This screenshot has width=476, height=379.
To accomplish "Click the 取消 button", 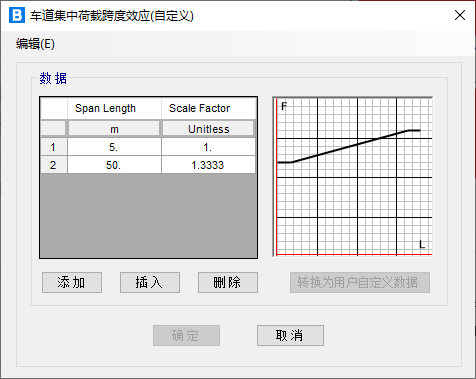I will (x=290, y=335).
